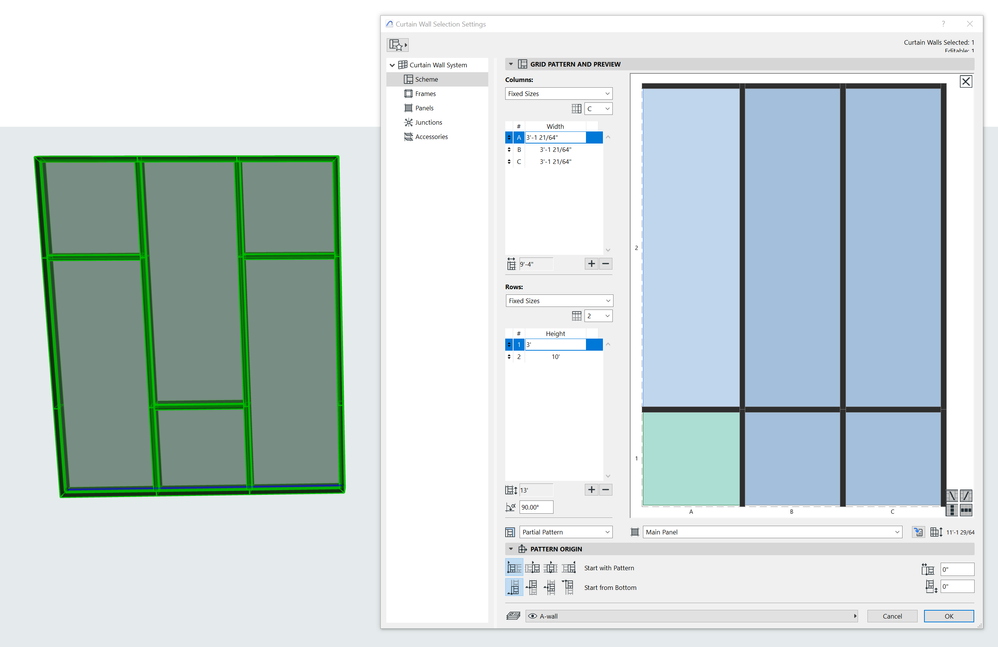Click the total pattern width field 9'-4"
Viewport: 998px width, 647px height.
coord(535,264)
